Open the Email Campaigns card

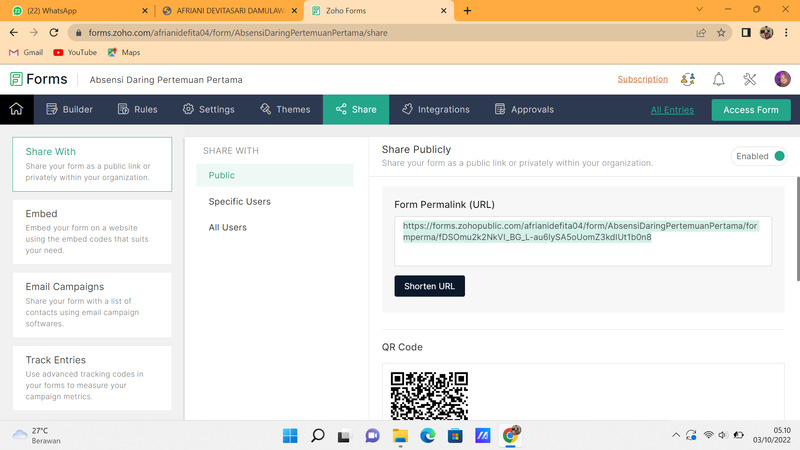point(92,305)
